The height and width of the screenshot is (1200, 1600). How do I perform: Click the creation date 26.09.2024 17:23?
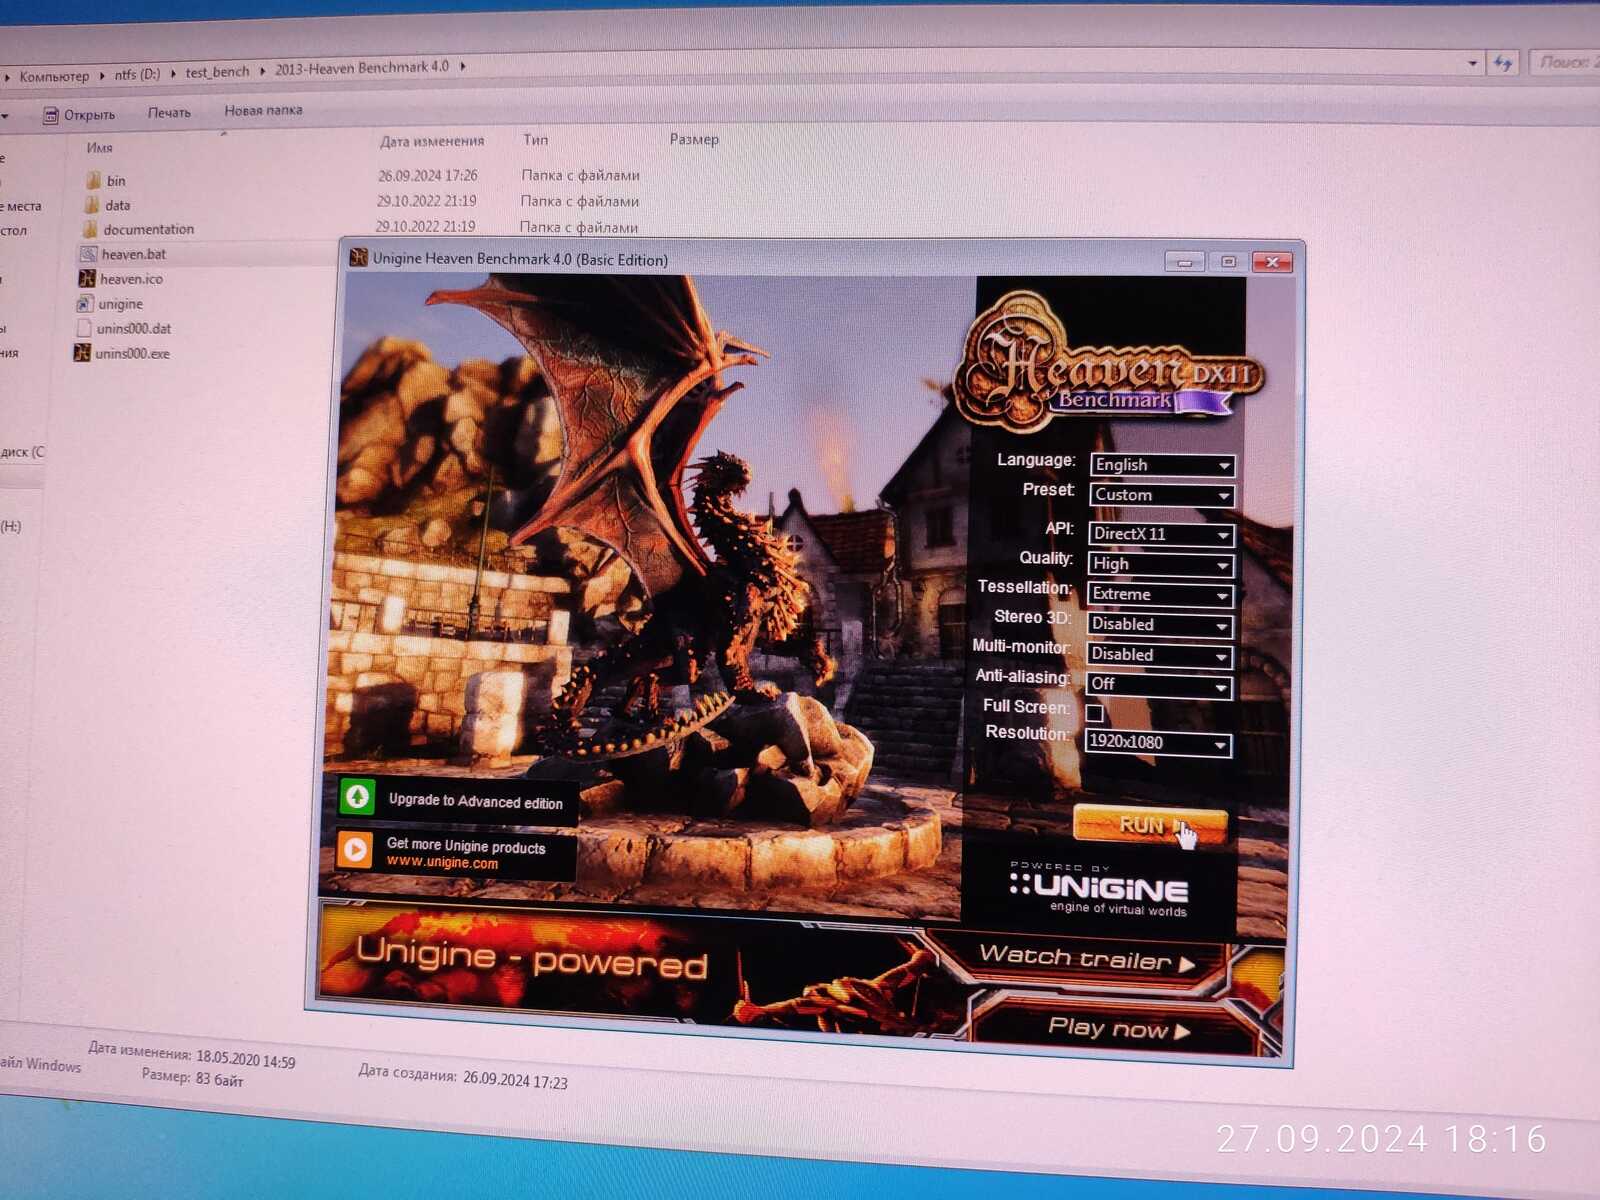[515, 1080]
